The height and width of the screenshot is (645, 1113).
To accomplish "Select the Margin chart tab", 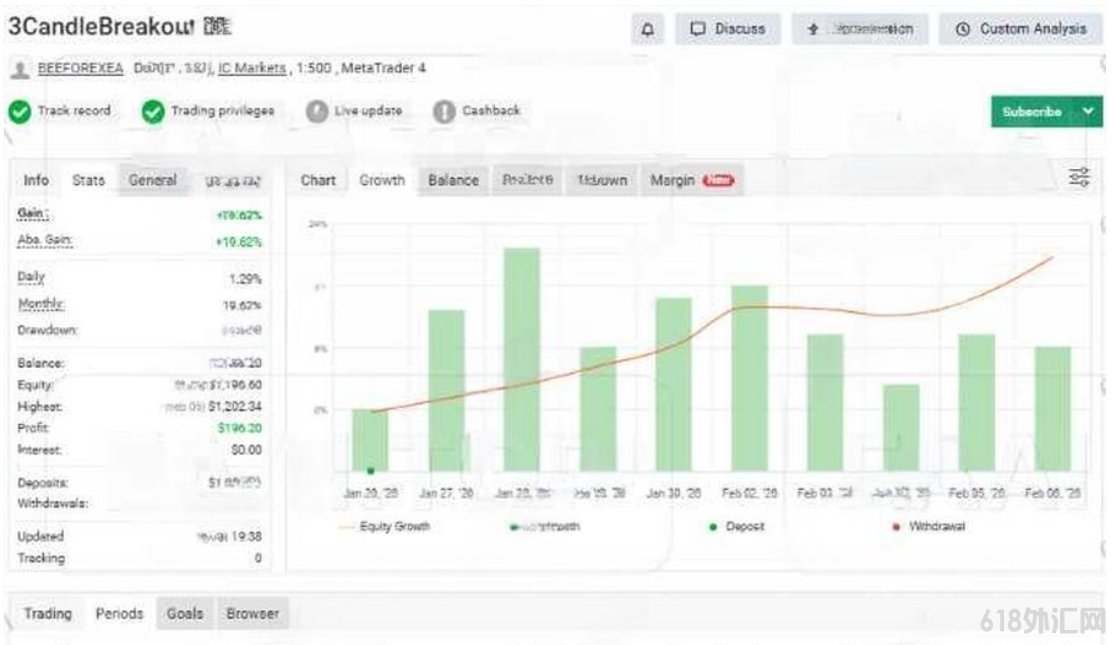I will point(691,180).
